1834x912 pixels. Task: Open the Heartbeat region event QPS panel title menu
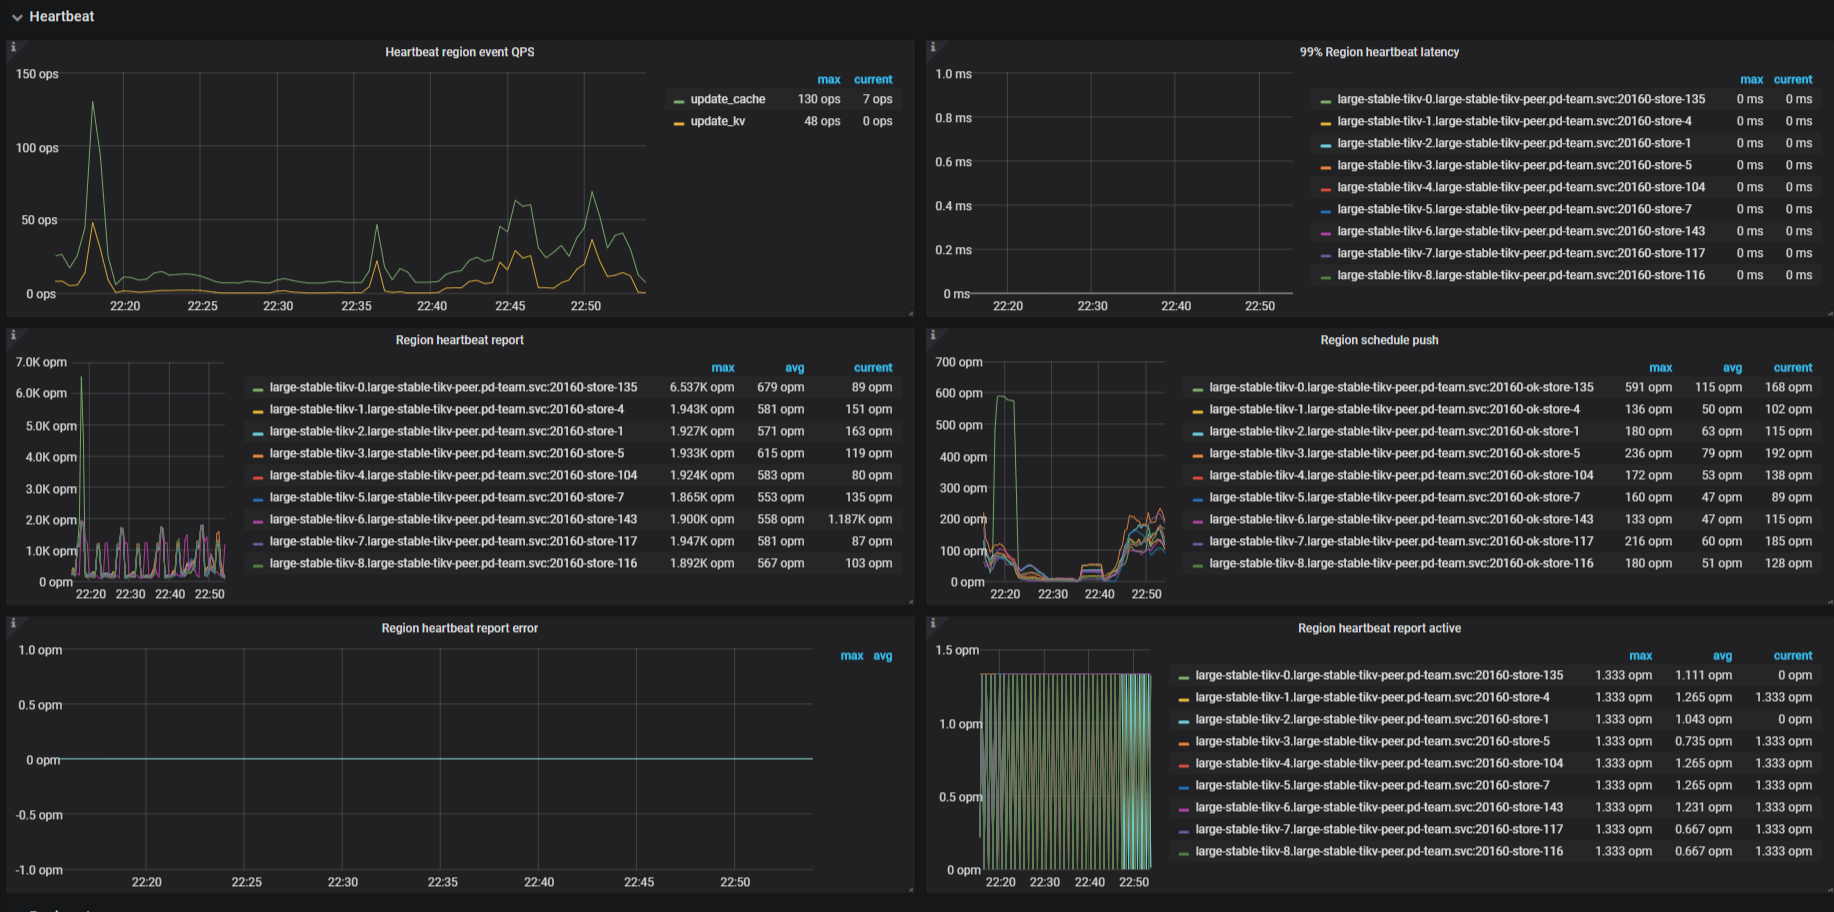click(x=458, y=52)
